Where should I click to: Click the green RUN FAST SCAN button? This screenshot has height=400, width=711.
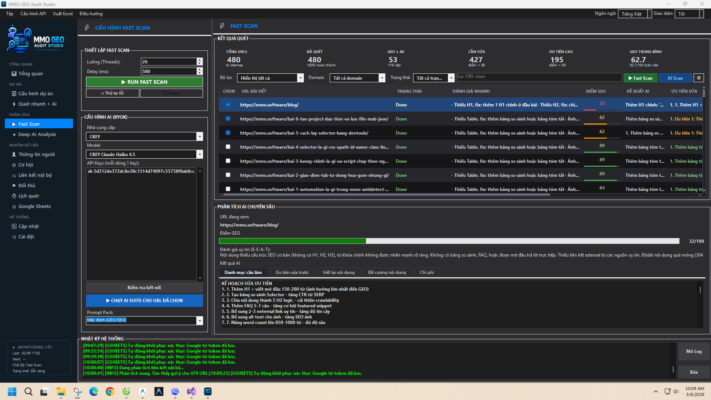144,82
